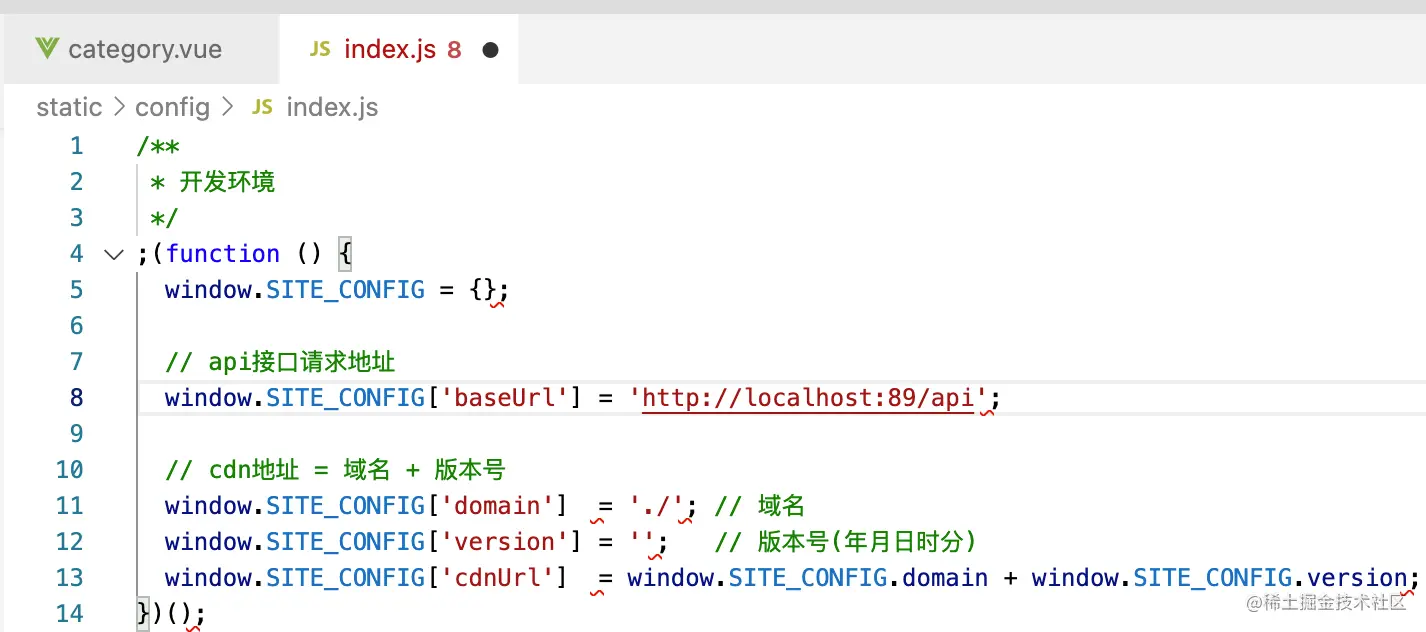This screenshot has height=632, width=1426.
Task: Click the Vue icon on category.vue tab
Action: (x=47, y=48)
